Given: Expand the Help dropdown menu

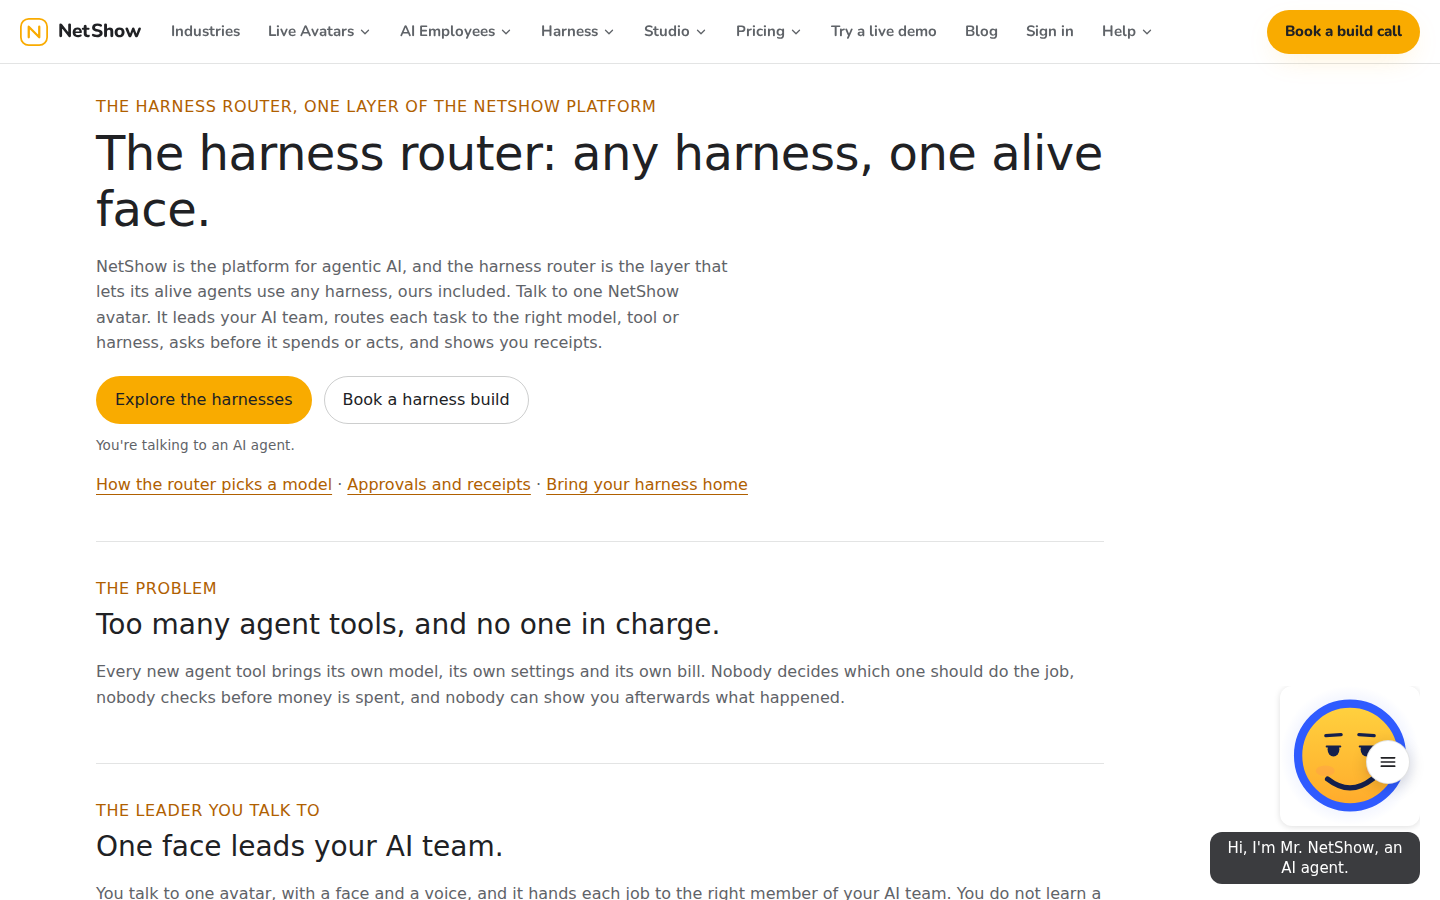Looking at the screenshot, I should 1127,31.
